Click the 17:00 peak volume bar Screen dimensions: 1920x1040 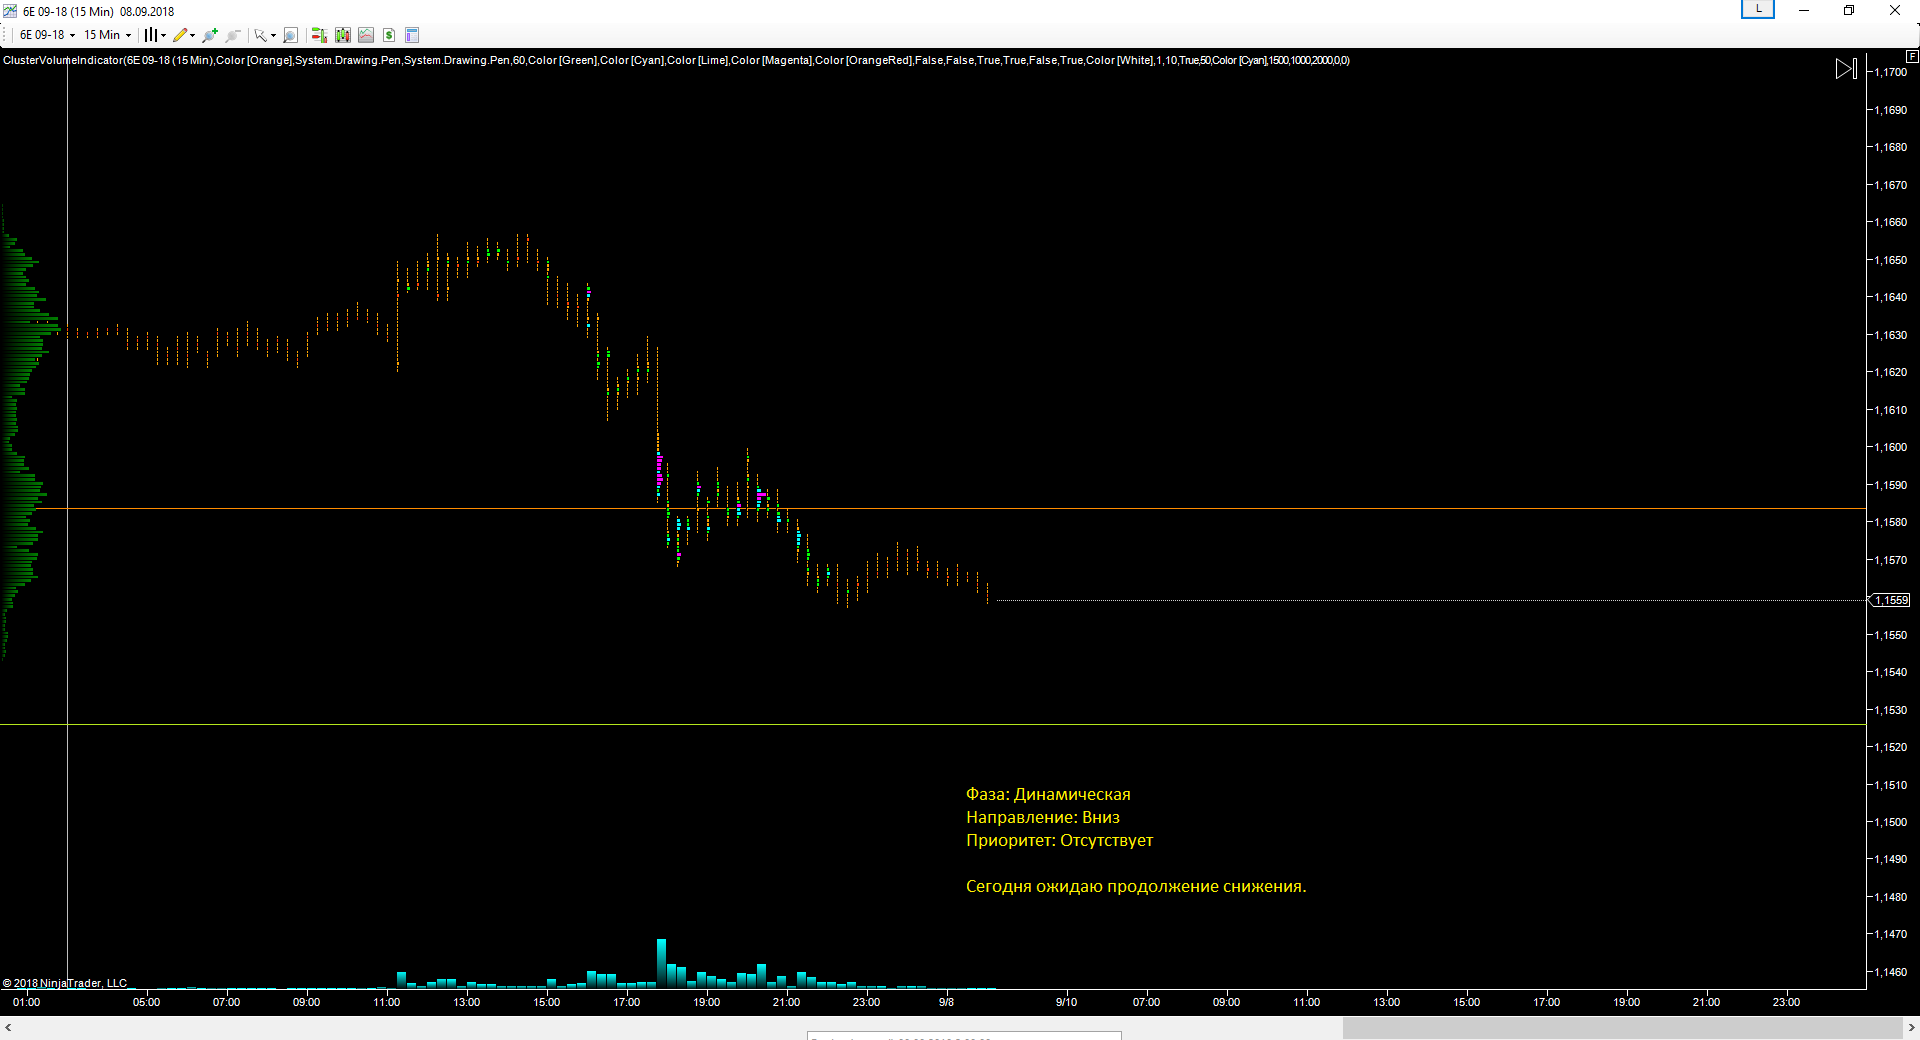661,963
